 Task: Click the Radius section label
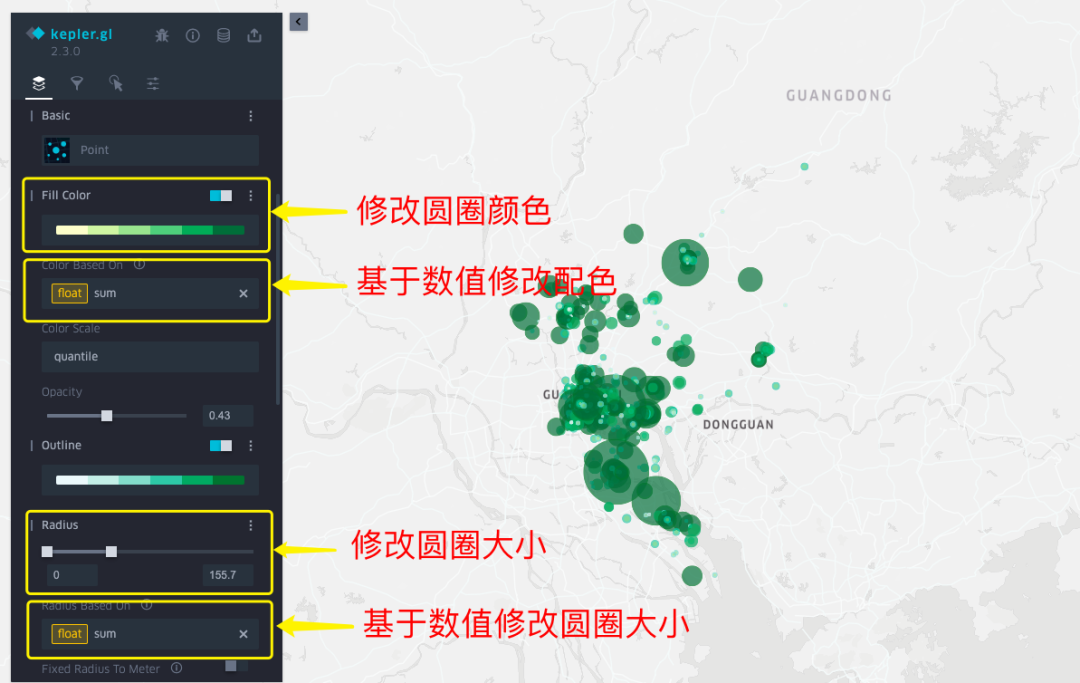click(x=60, y=525)
